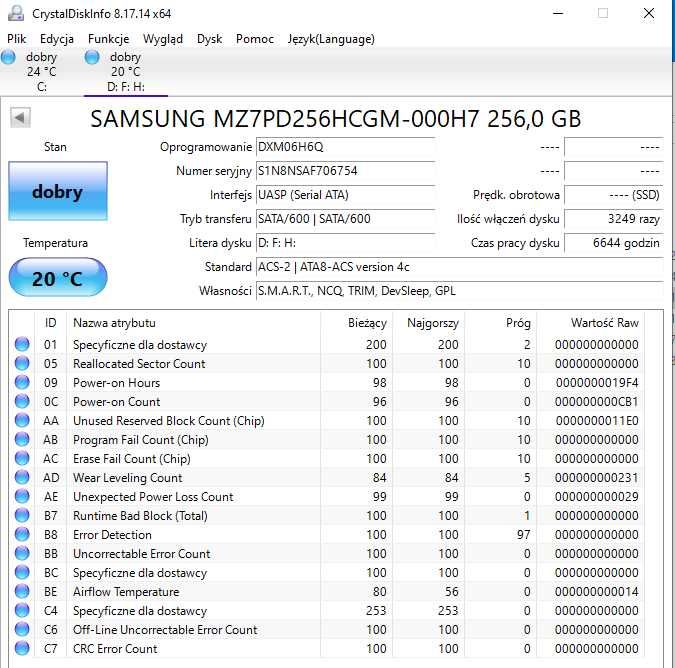Click the Własności features field
This screenshot has width=675, height=668.
[459, 291]
